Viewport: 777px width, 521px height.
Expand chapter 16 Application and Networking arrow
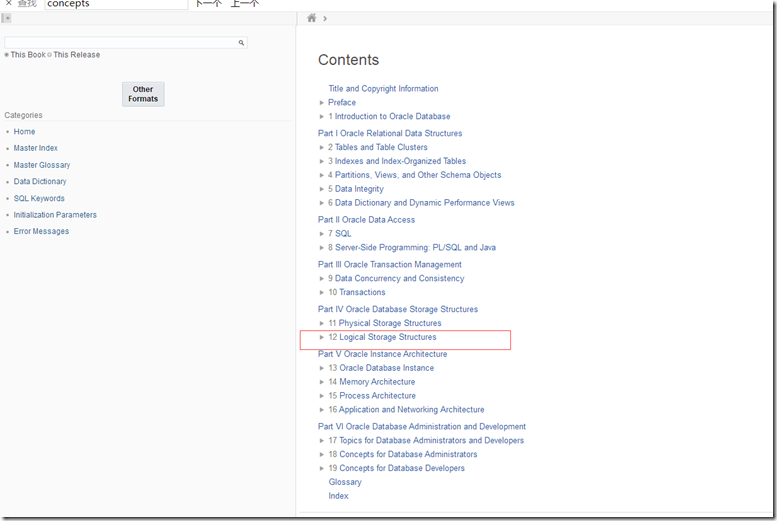(322, 409)
